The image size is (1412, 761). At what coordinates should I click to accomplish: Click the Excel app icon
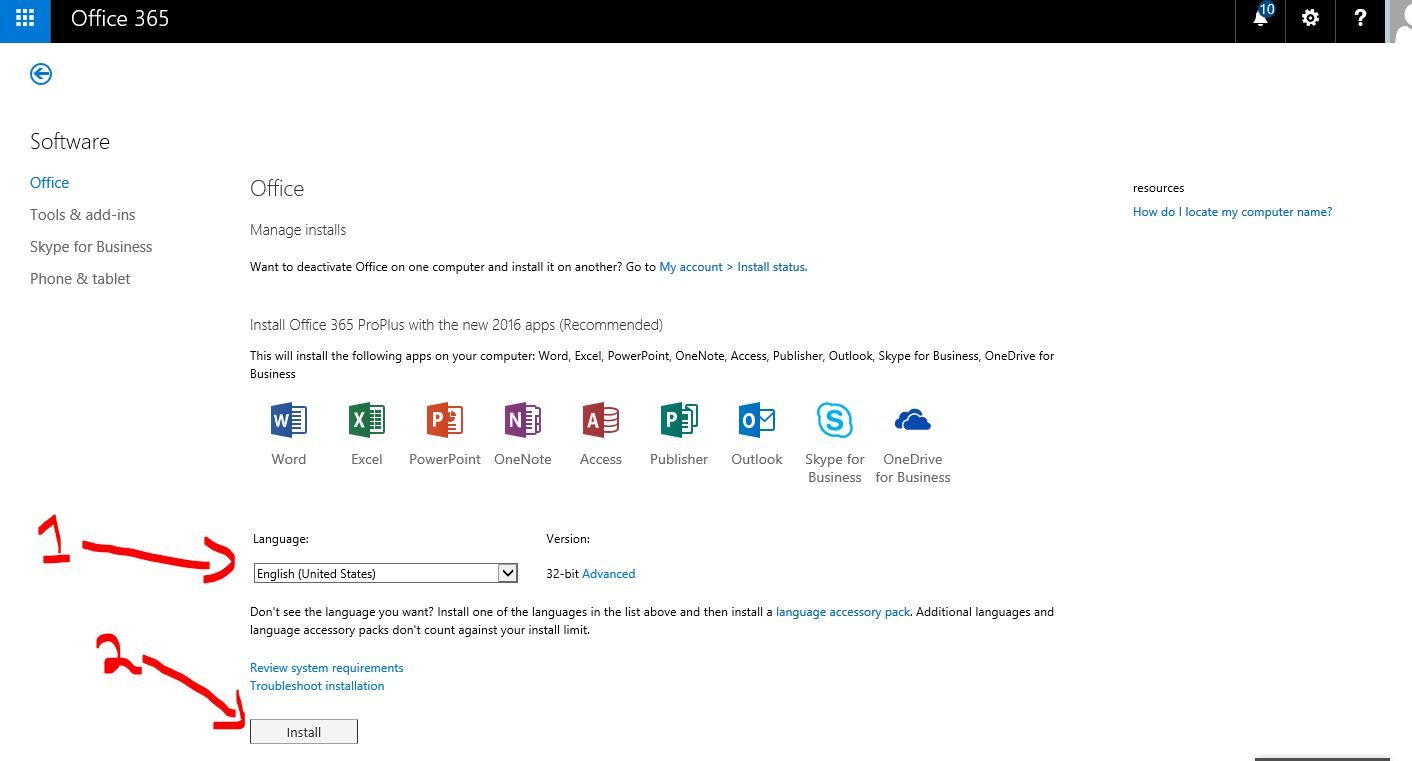pos(367,420)
